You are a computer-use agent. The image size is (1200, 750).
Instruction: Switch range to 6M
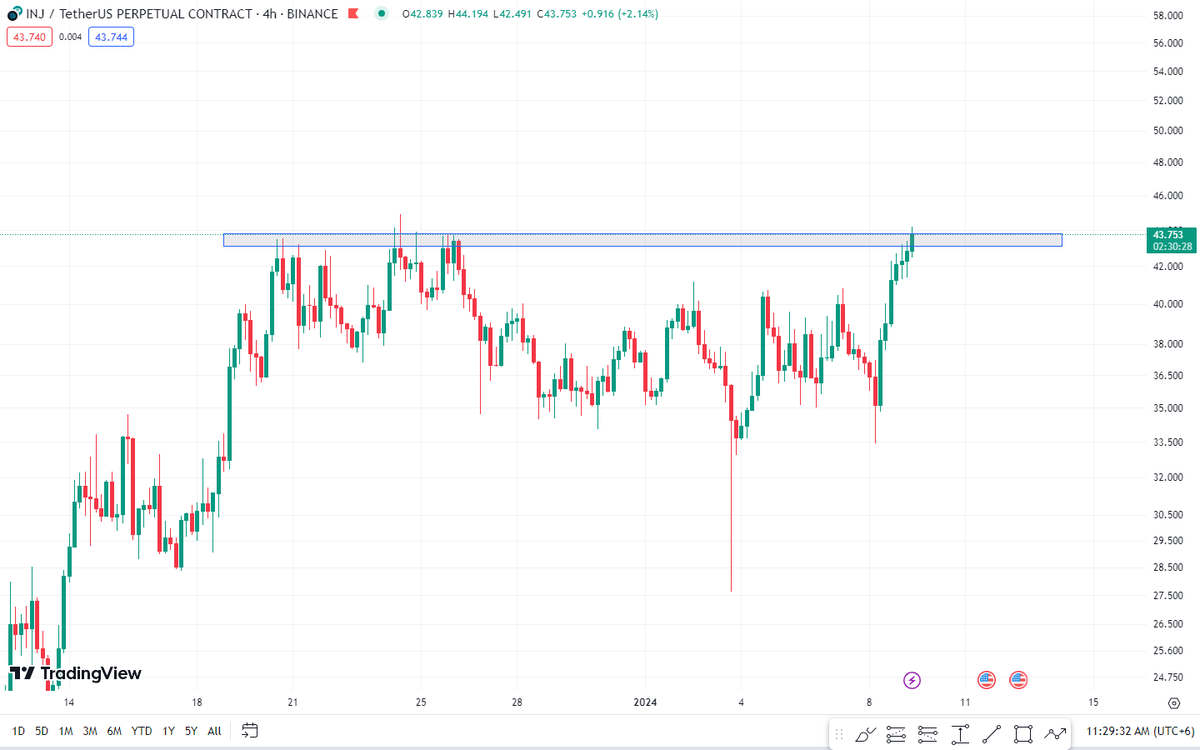coord(114,731)
